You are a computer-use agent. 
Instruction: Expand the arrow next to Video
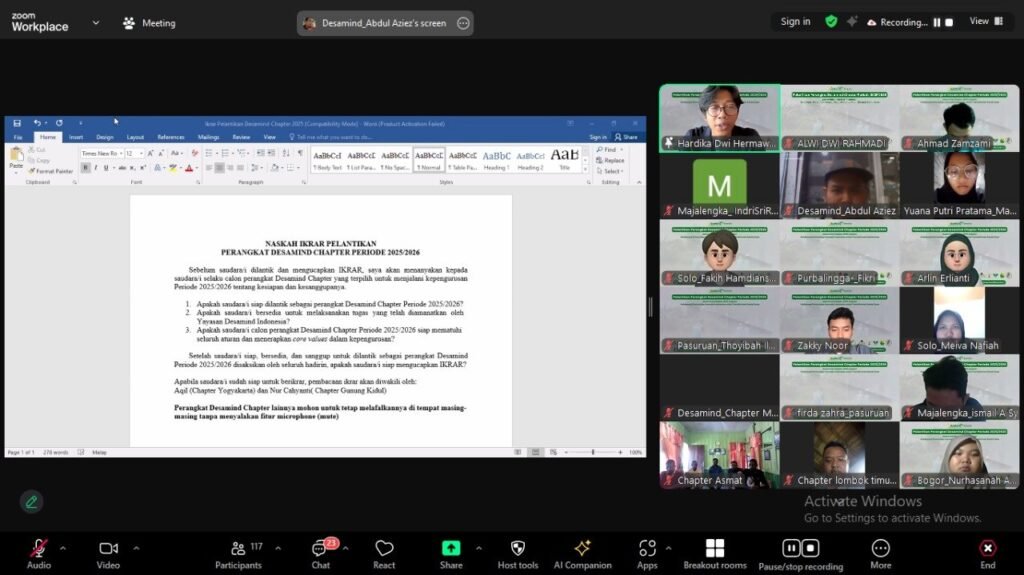pyautogui.click(x=136, y=548)
